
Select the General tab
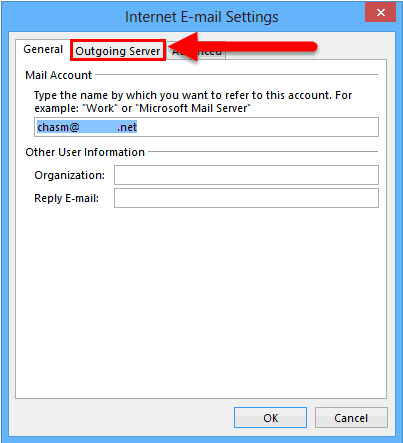pos(43,49)
